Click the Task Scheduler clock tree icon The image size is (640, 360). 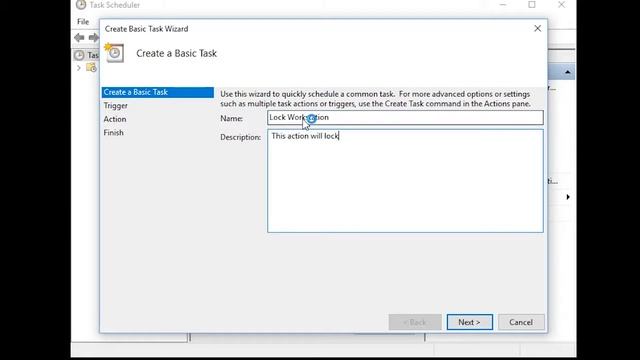point(79,55)
